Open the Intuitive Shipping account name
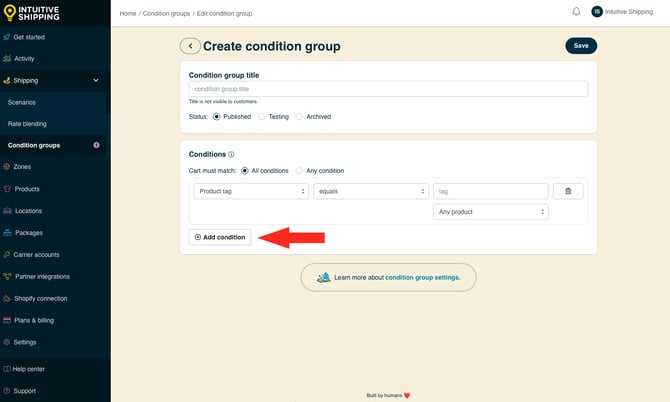 629,12
